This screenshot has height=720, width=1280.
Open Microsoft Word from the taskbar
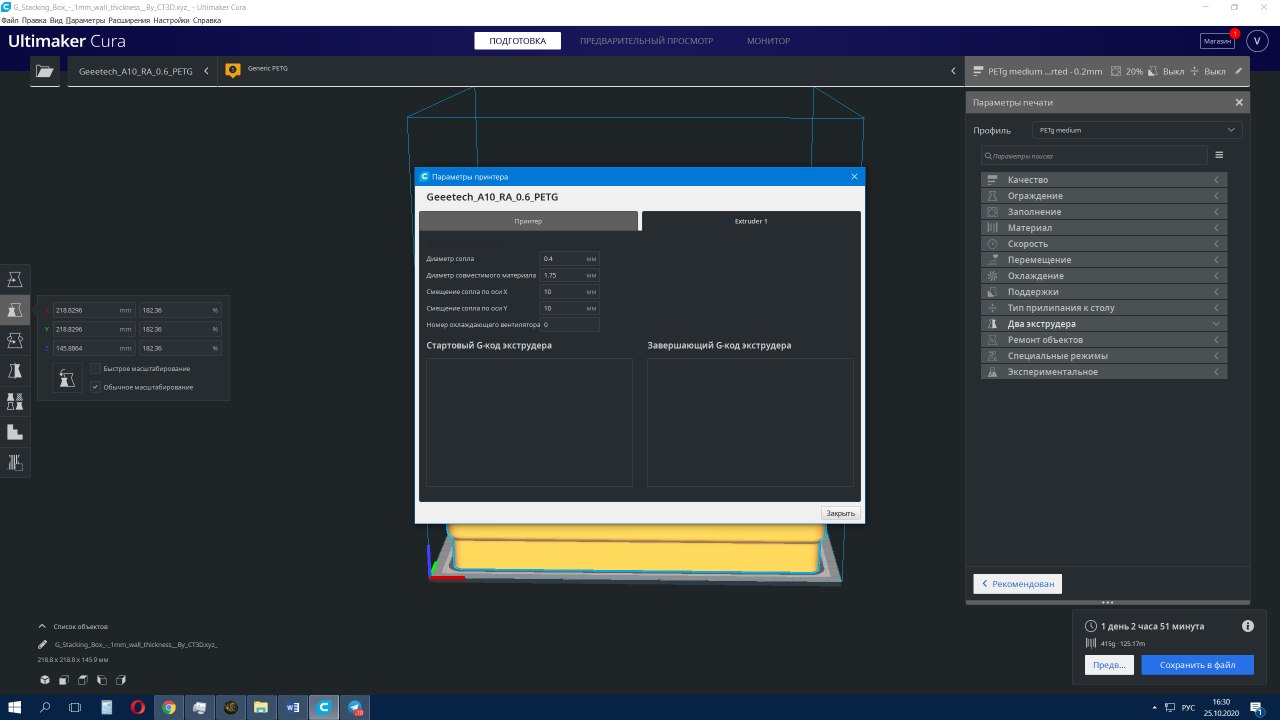pyautogui.click(x=293, y=707)
